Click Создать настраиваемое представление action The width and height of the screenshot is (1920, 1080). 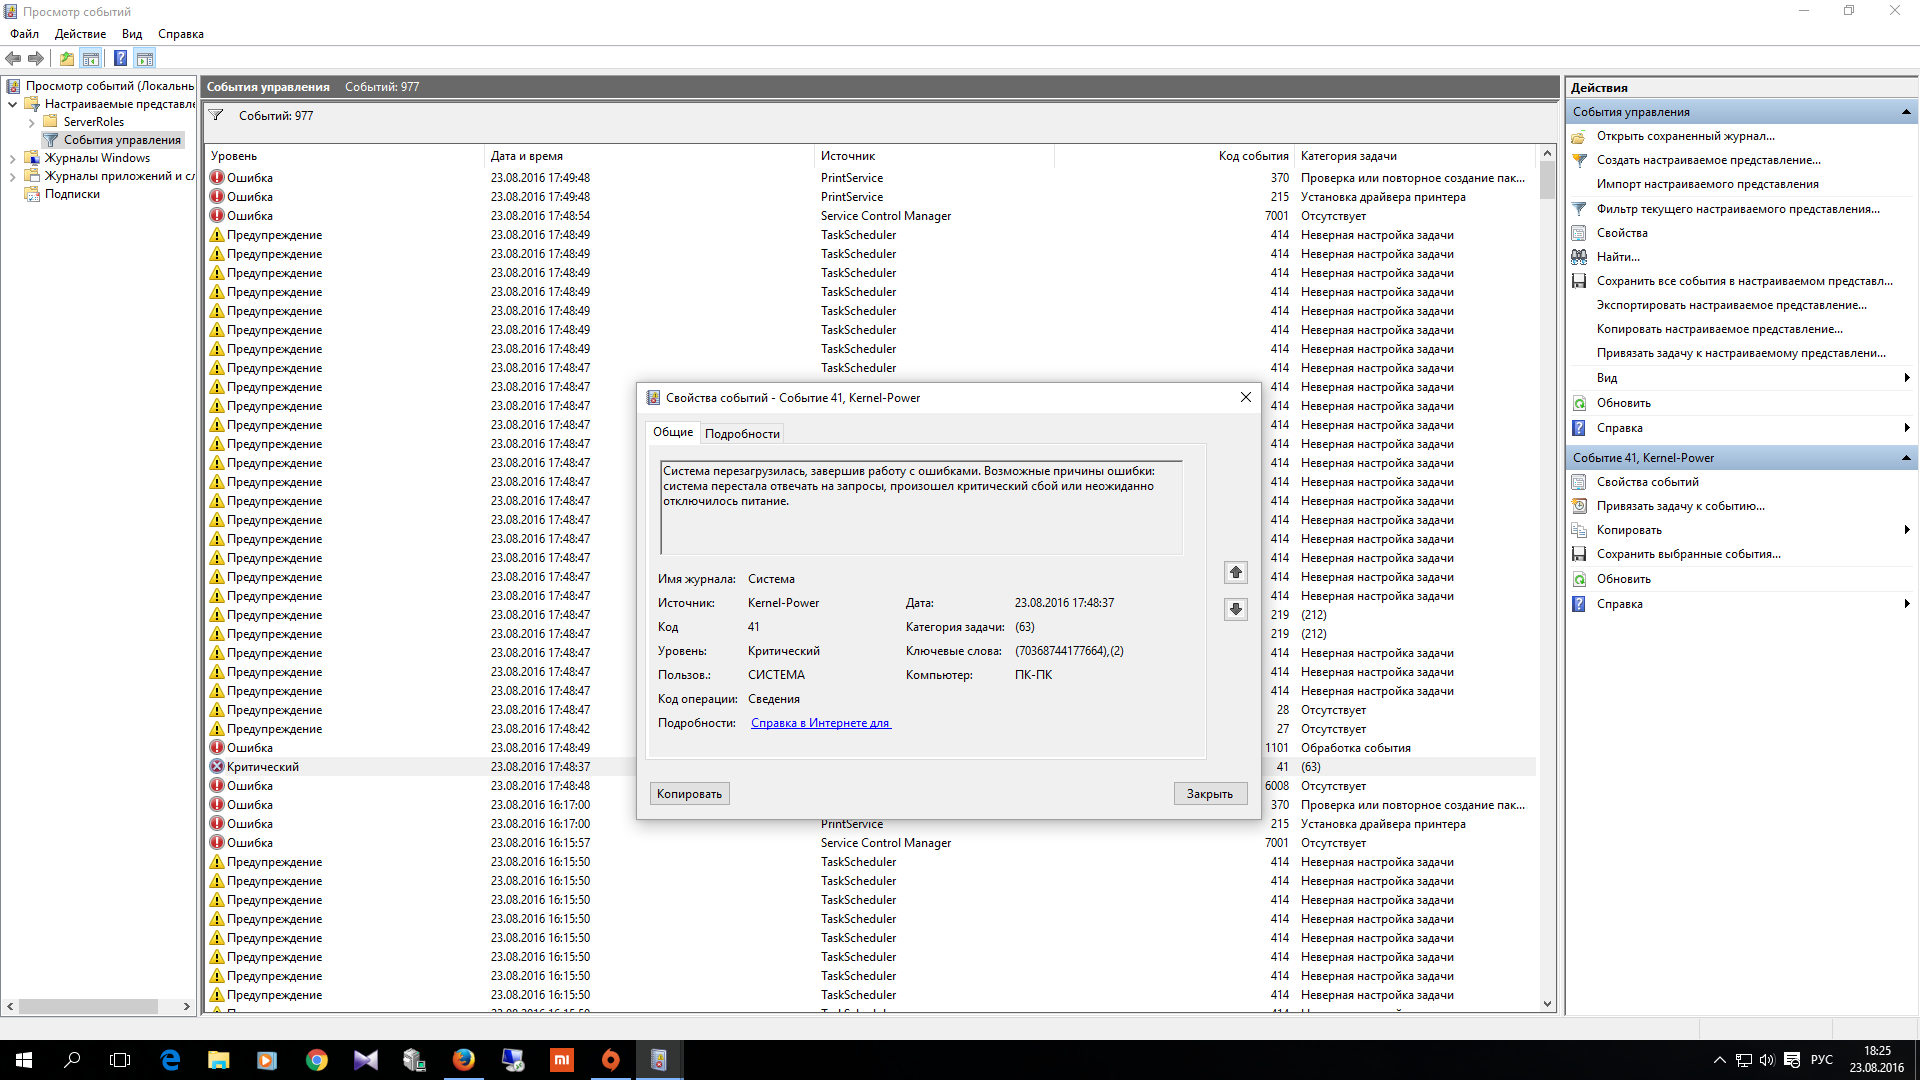pos(1708,160)
